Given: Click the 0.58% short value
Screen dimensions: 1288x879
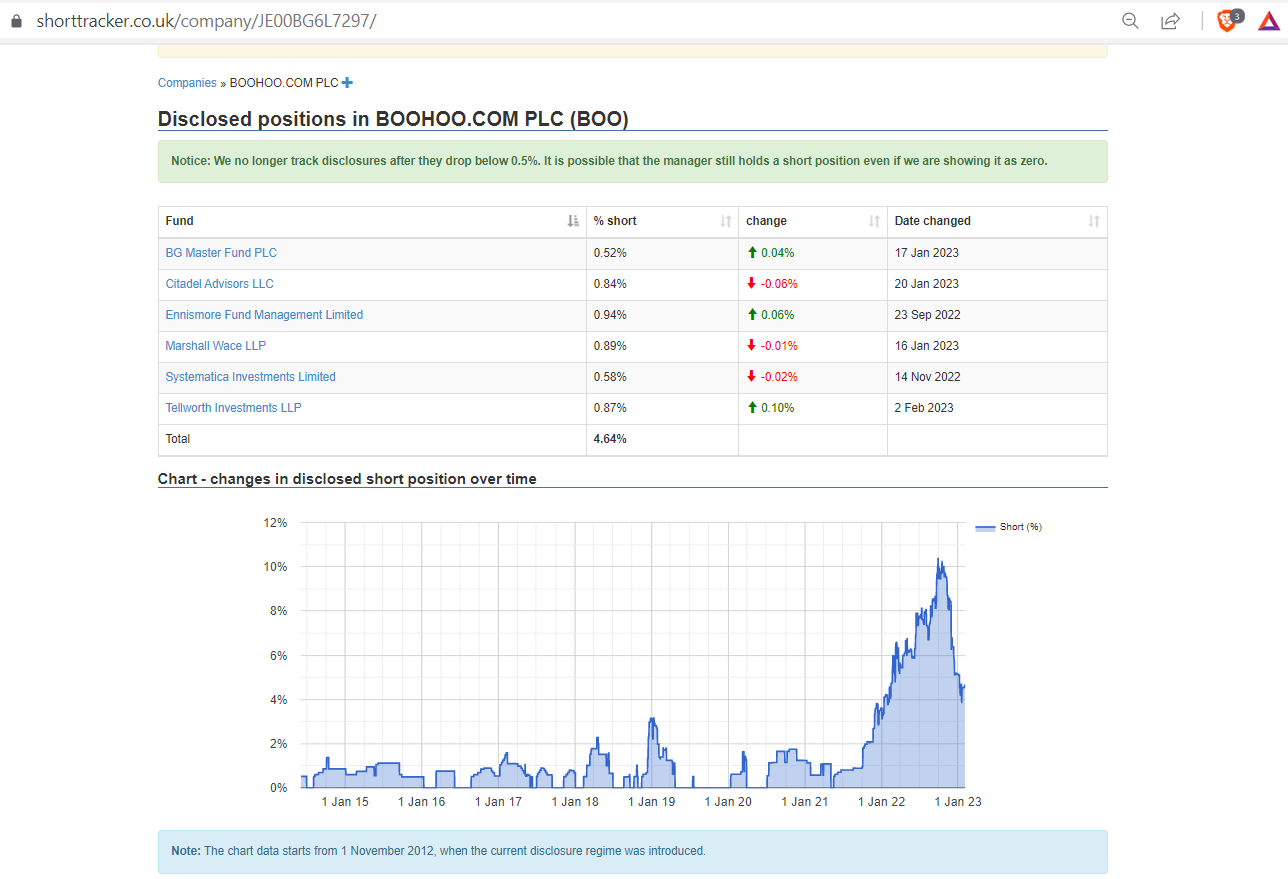Looking at the screenshot, I should 610,377.
